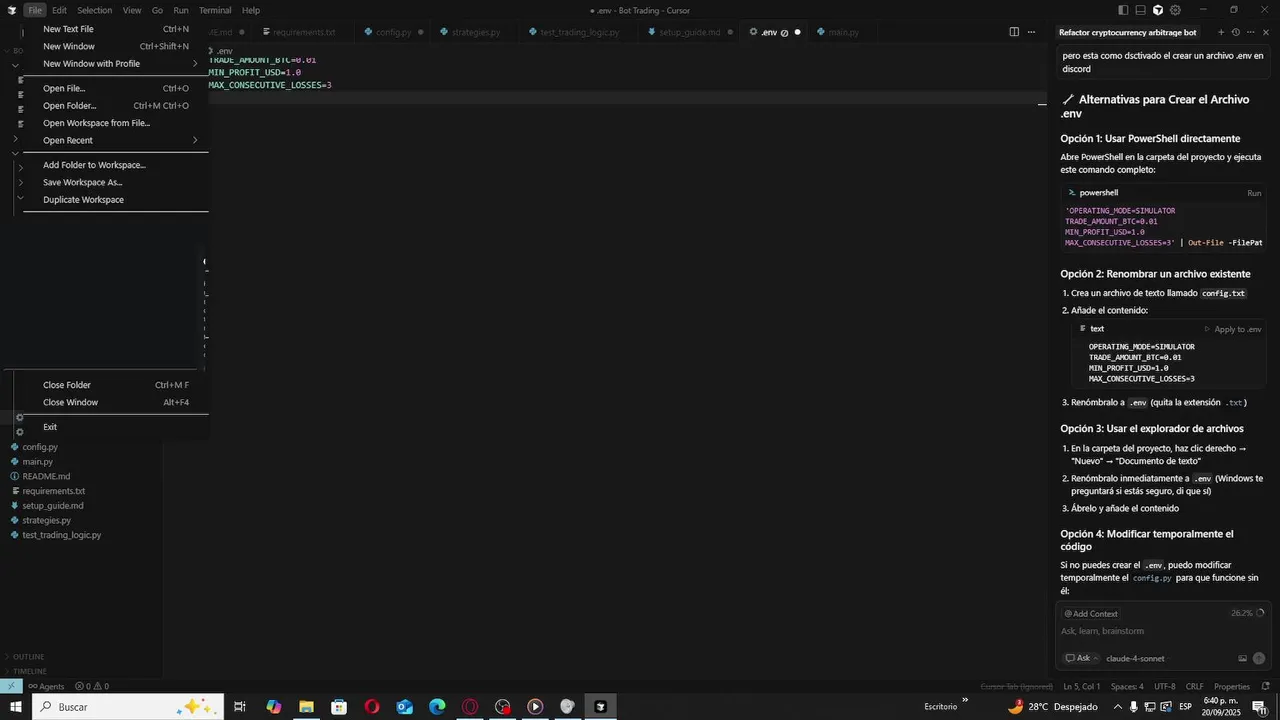The image size is (1280, 720).
Task: Expand New Window with Profile submenu
Action: pyautogui.click(x=116, y=64)
